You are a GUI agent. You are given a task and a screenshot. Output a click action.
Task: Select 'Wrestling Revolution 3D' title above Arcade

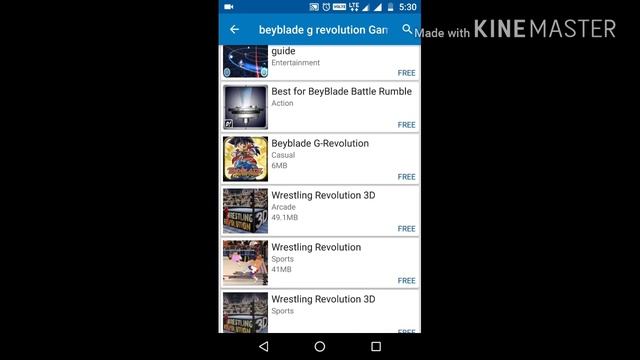323,195
